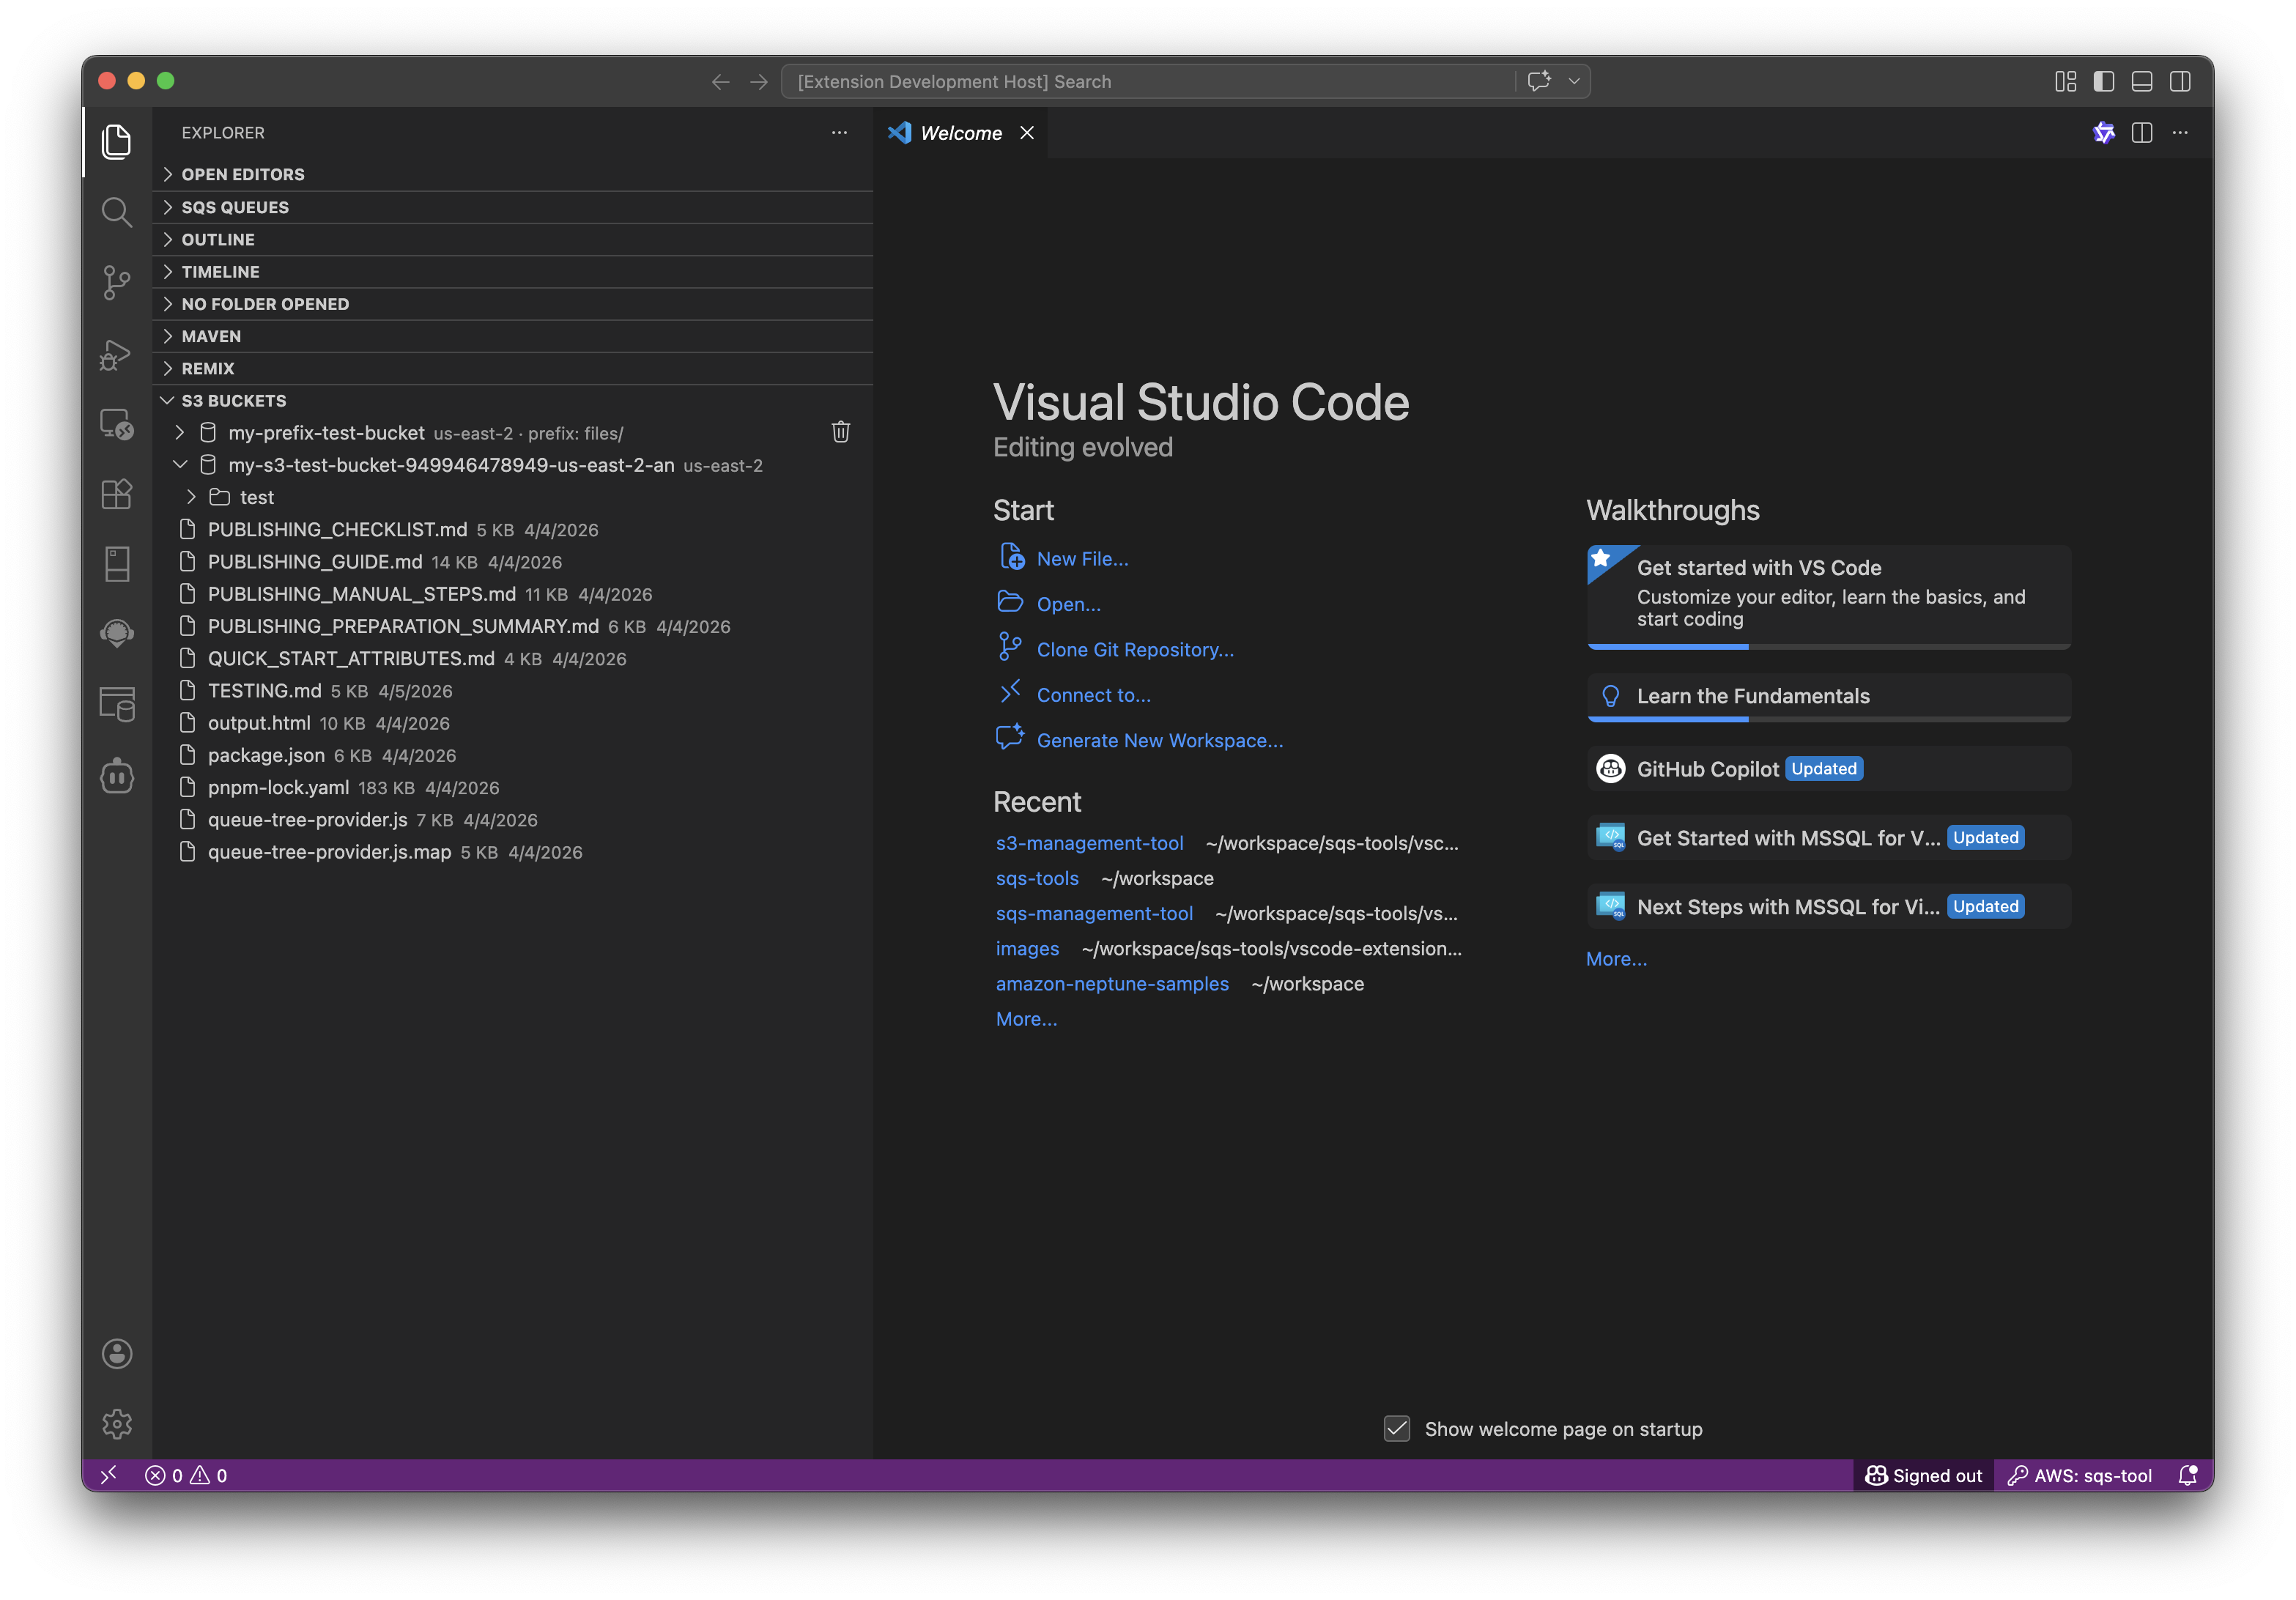2296x1600 pixels.
Task: Click the Connect to... link
Action: 1093,695
